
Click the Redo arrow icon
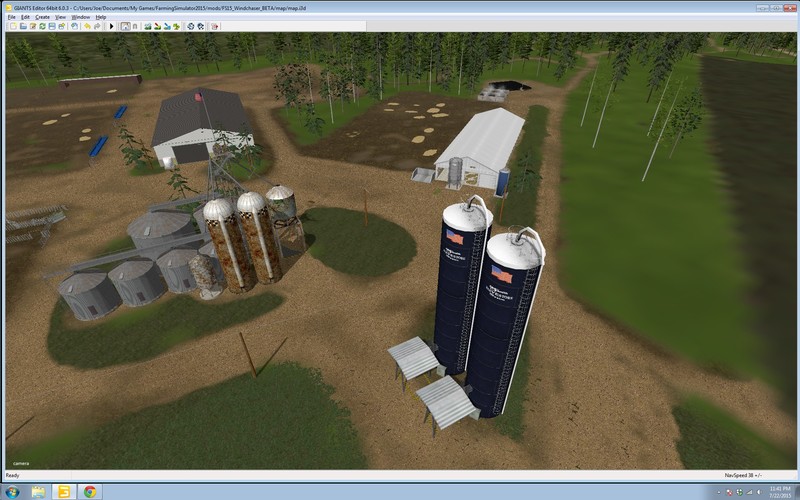click(97, 26)
